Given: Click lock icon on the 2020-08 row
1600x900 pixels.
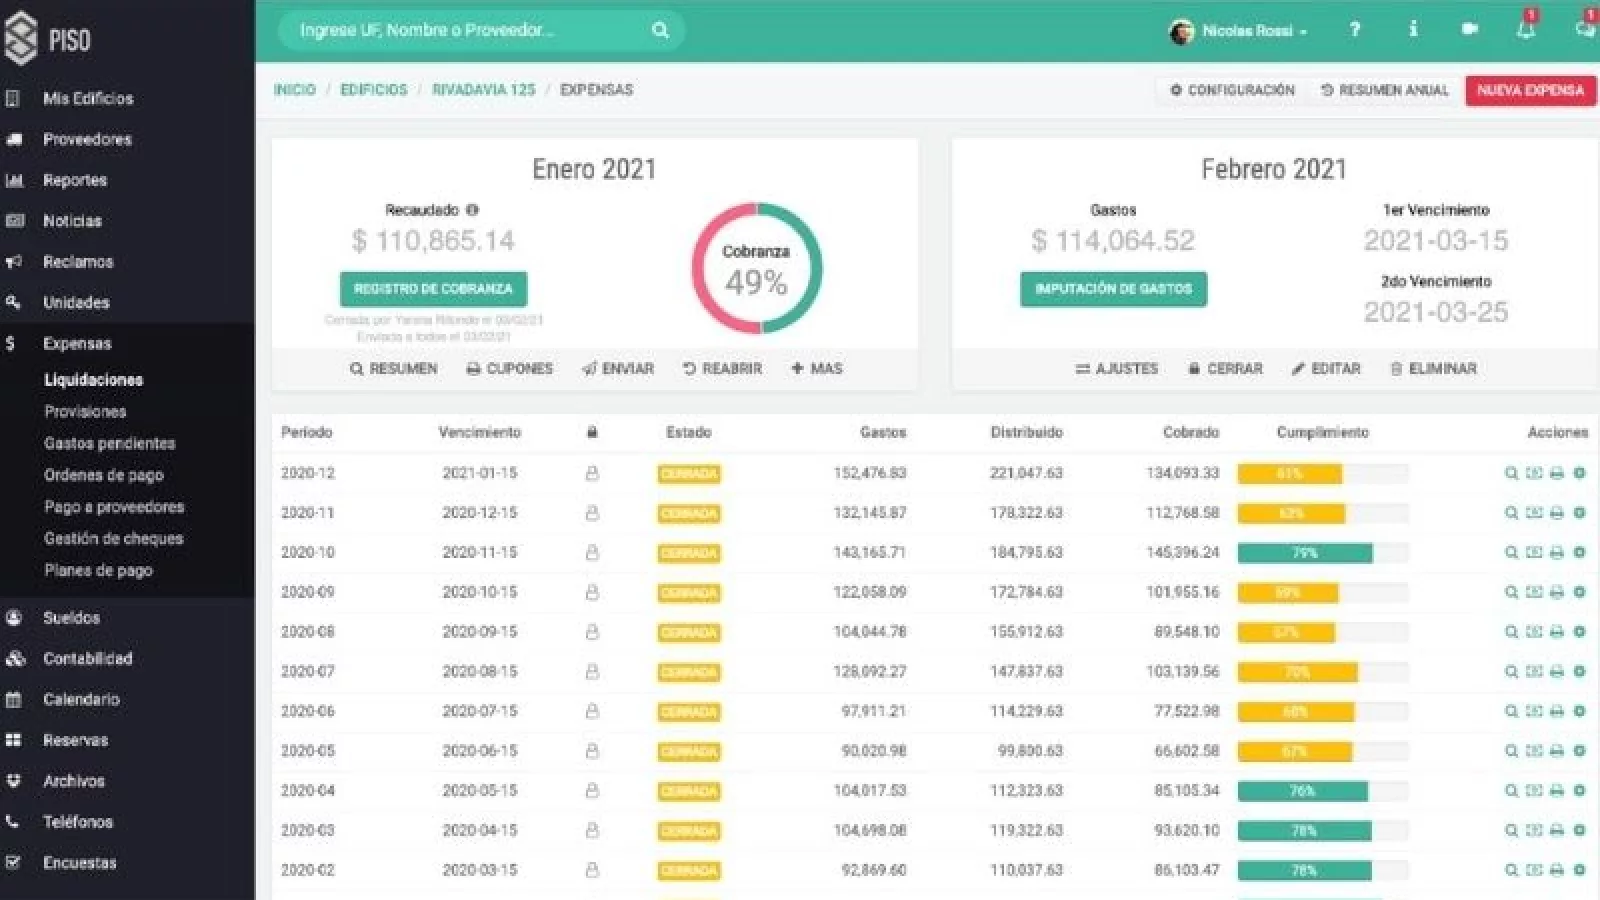Looking at the screenshot, I should pos(592,632).
